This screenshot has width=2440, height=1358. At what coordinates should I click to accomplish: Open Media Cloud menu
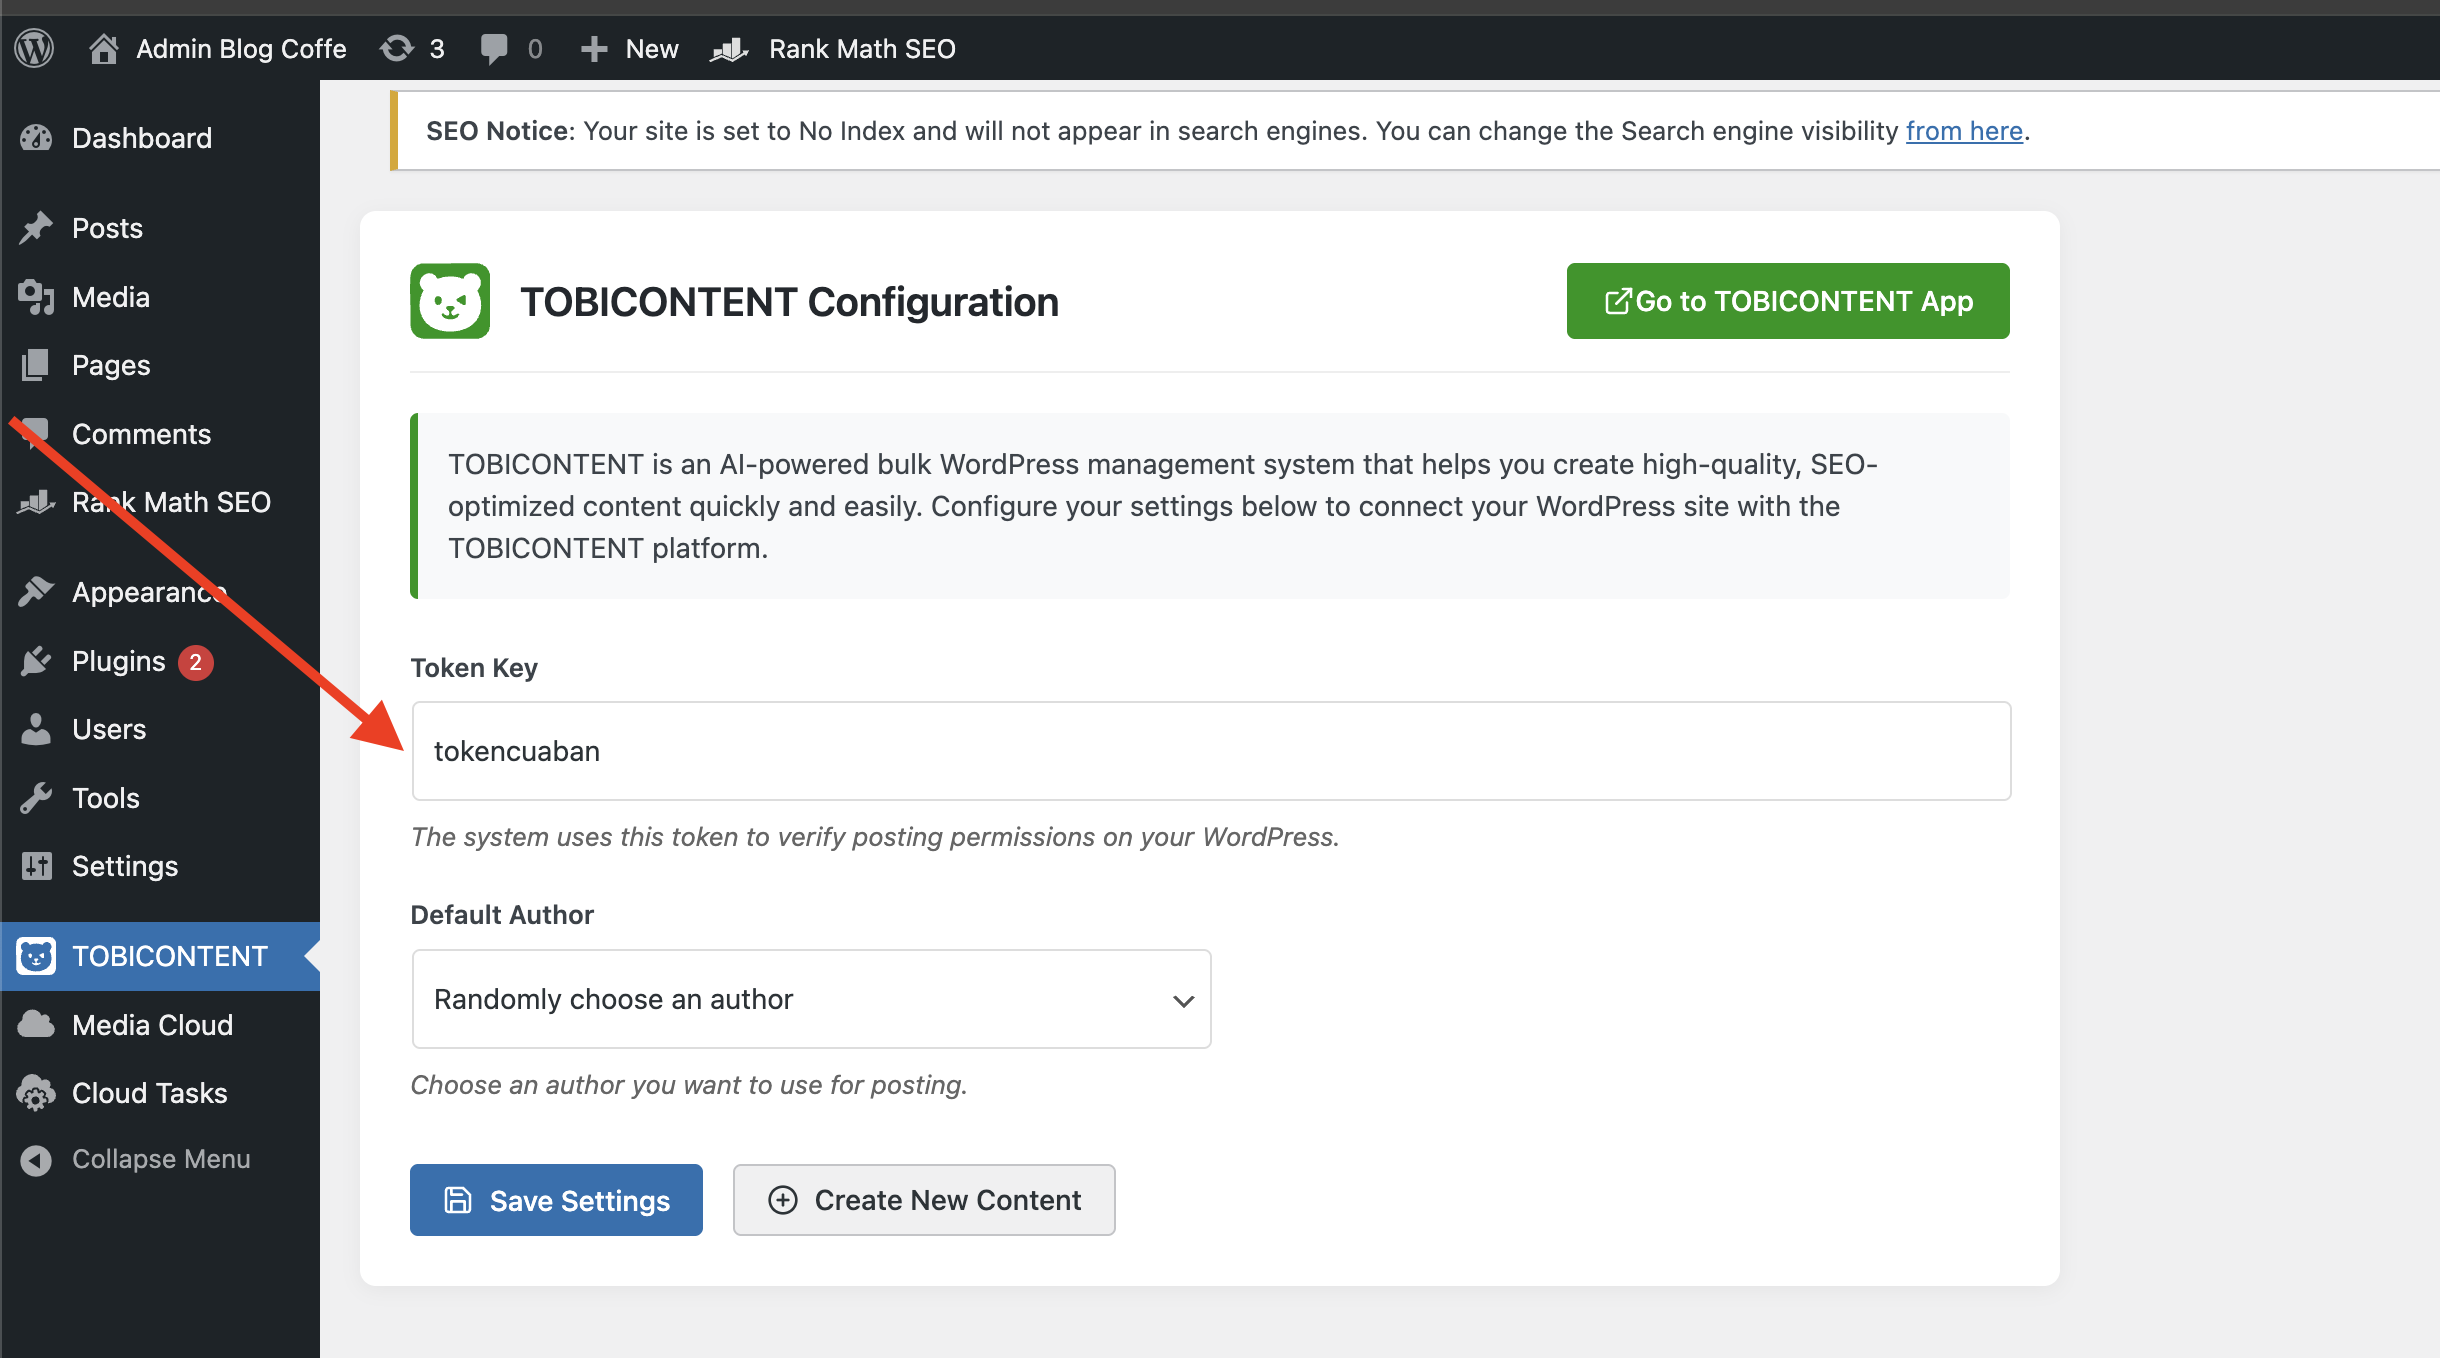click(160, 1025)
